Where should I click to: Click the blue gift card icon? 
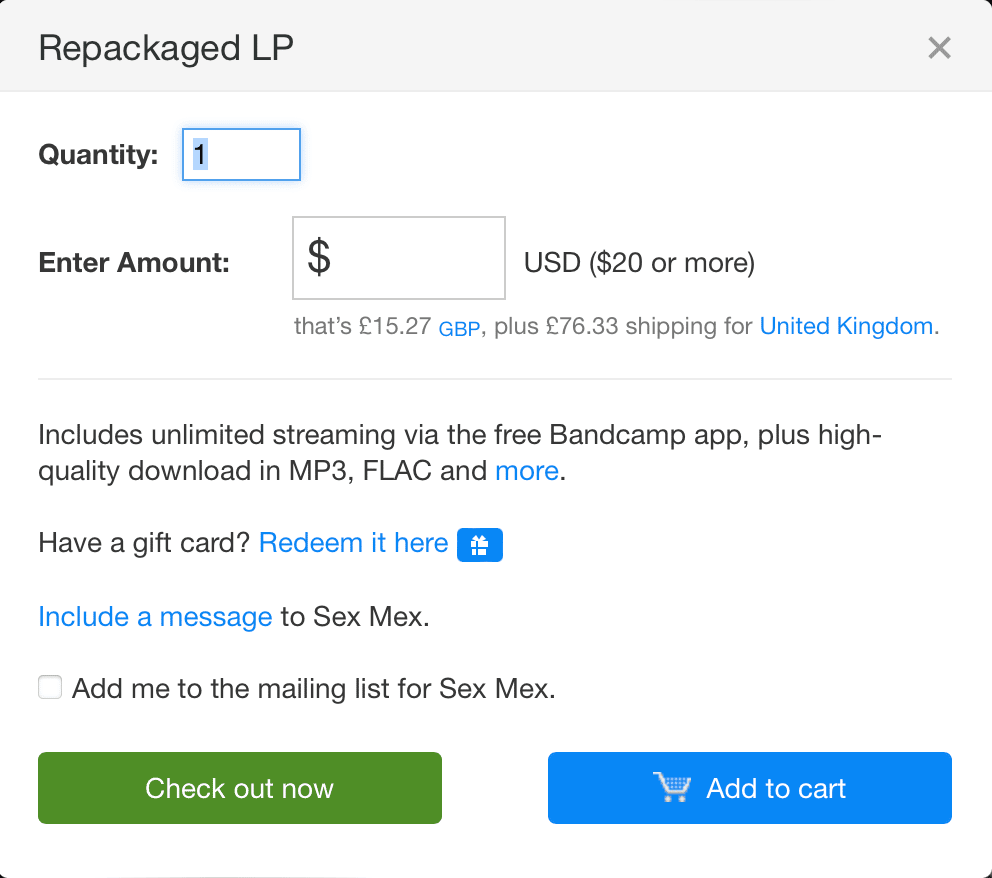point(480,545)
